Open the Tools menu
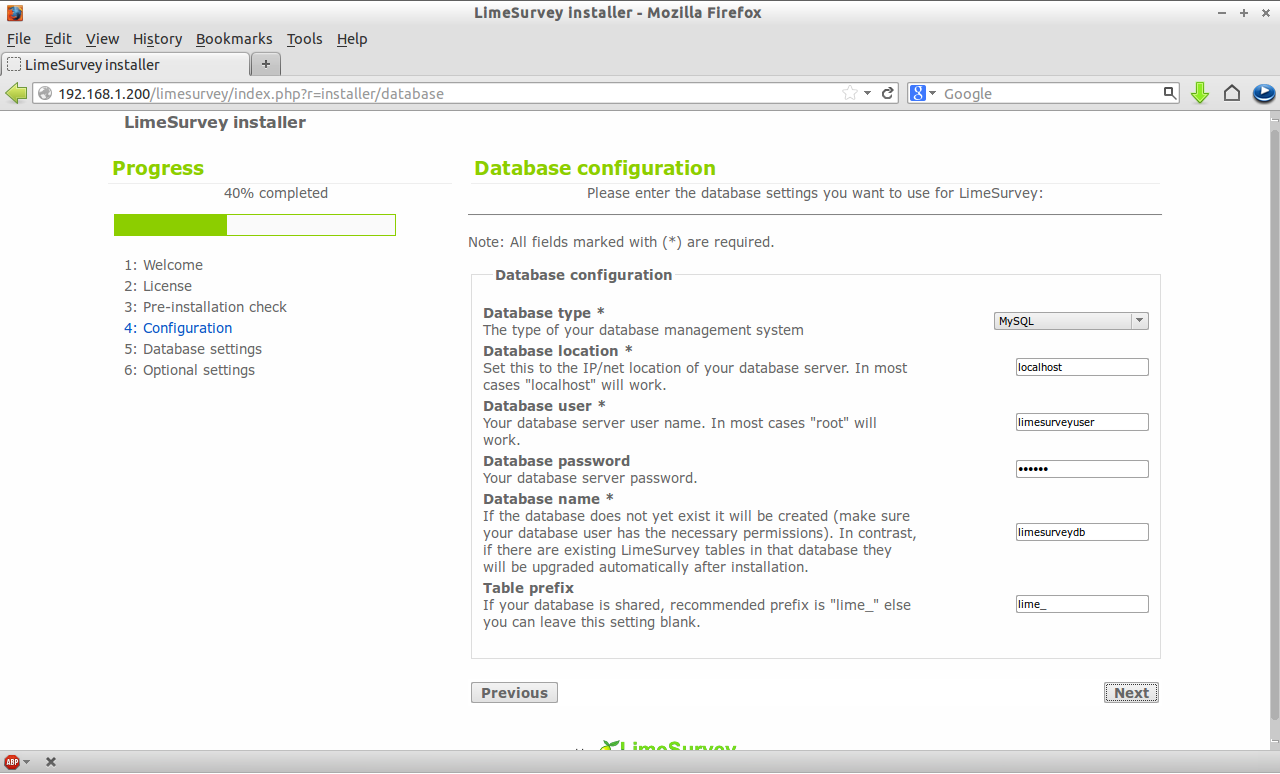 click(304, 39)
